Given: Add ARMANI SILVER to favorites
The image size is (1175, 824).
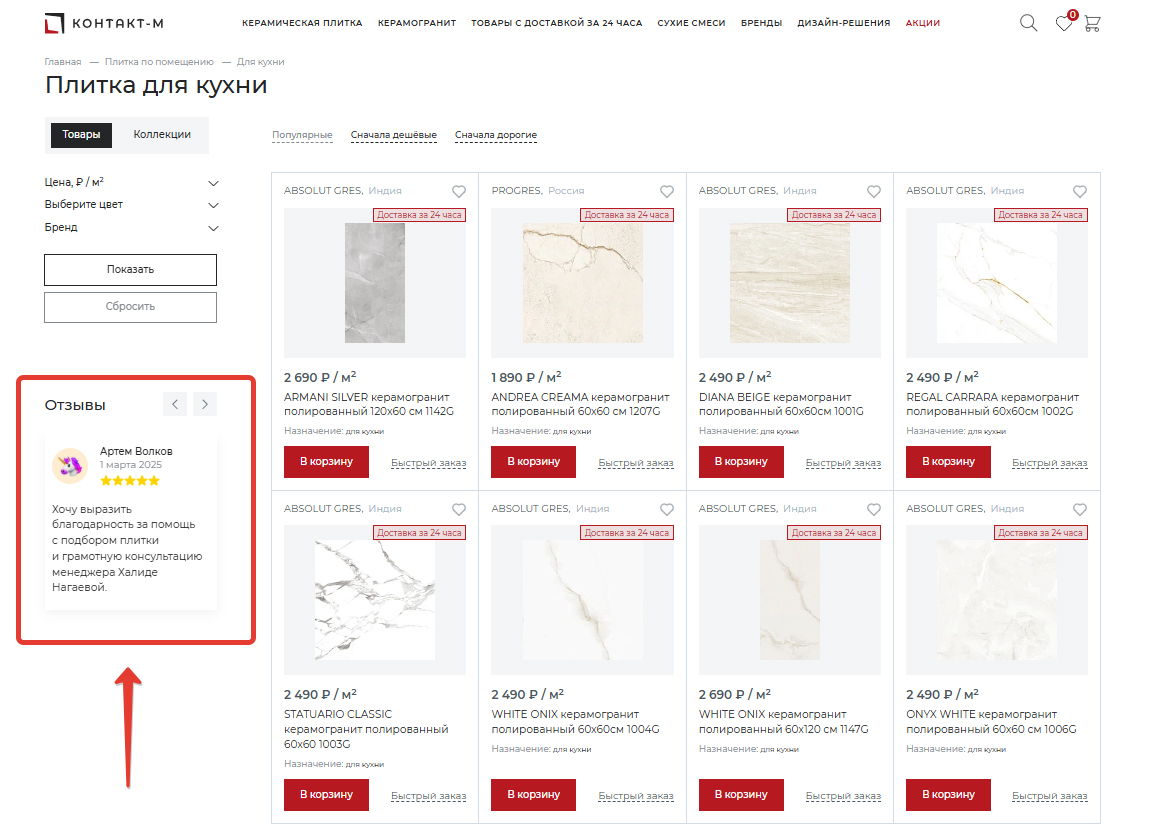Looking at the screenshot, I should (x=459, y=191).
